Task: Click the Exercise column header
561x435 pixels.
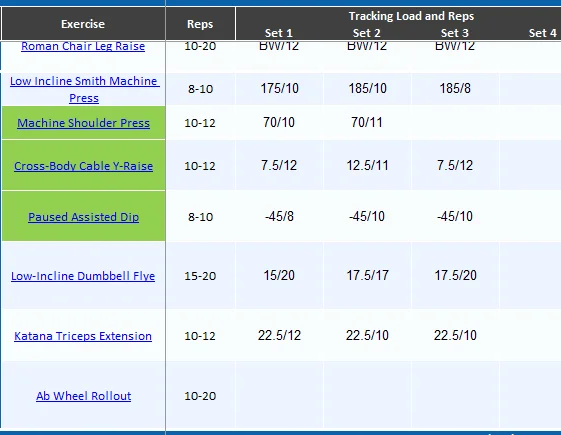Action: pos(83,24)
